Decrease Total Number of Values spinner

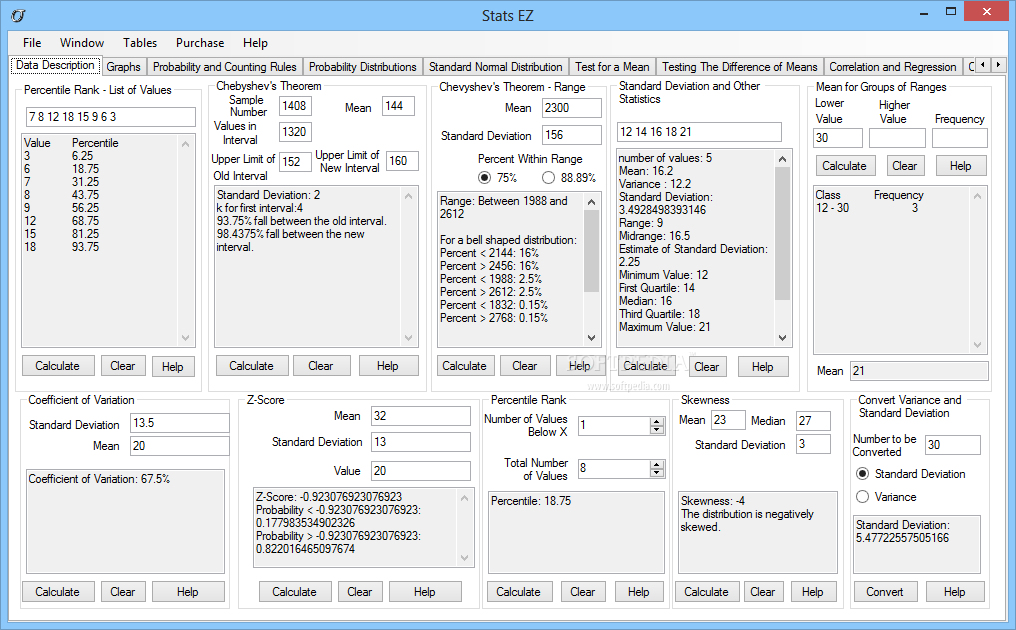[x=657, y=472]
